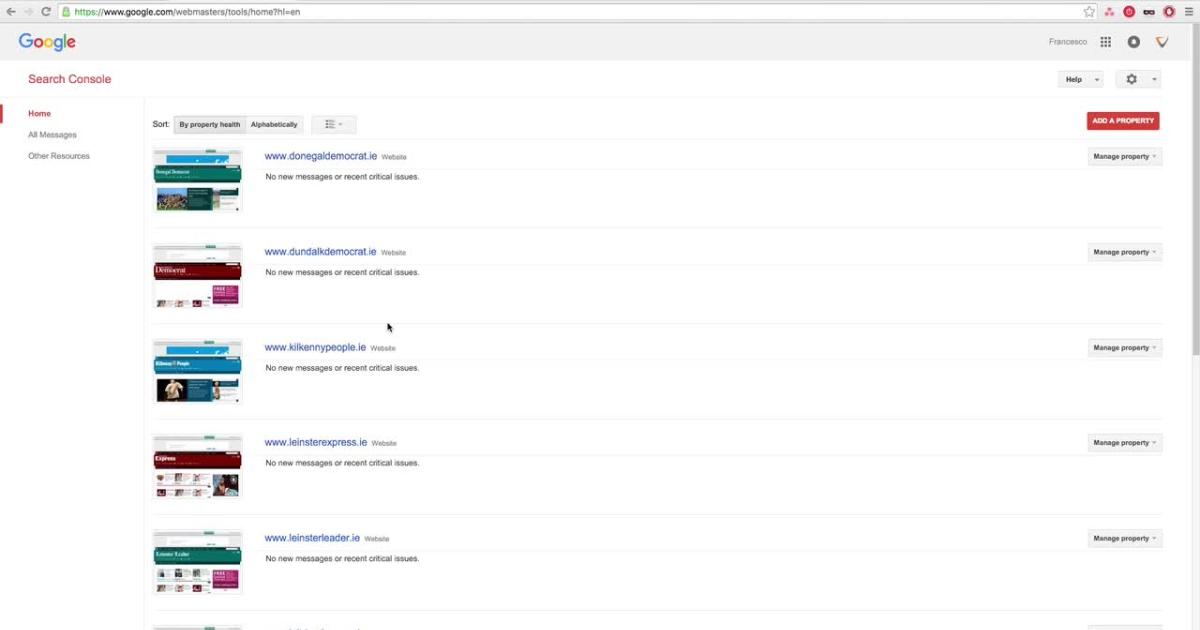Expand Manage property for donegaldemocrat.ie
Image resolution: width=1200 pixels, height=630 pixels.
coord(1125,157)
